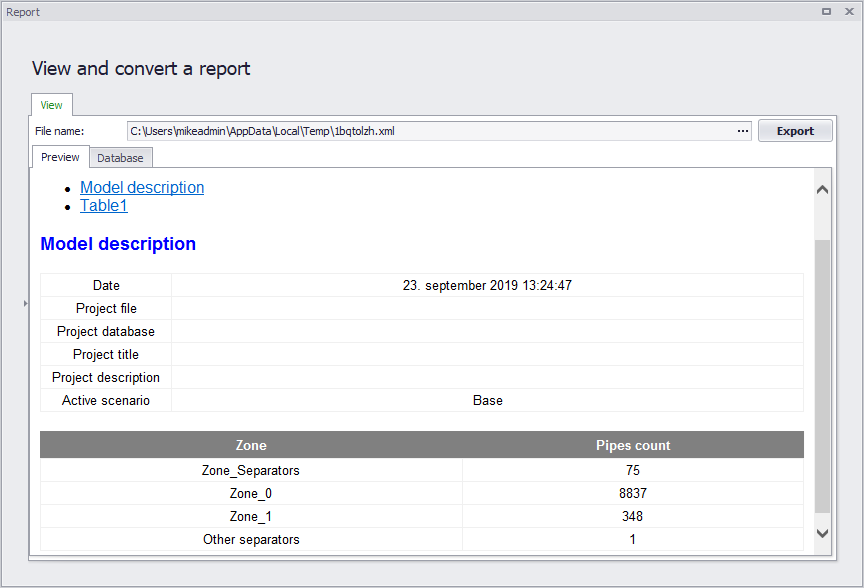The width and height of the screenshot is (864, 588).
Task: Select the date value 23. september 2019 13:24:47
Action: point(487,285)
